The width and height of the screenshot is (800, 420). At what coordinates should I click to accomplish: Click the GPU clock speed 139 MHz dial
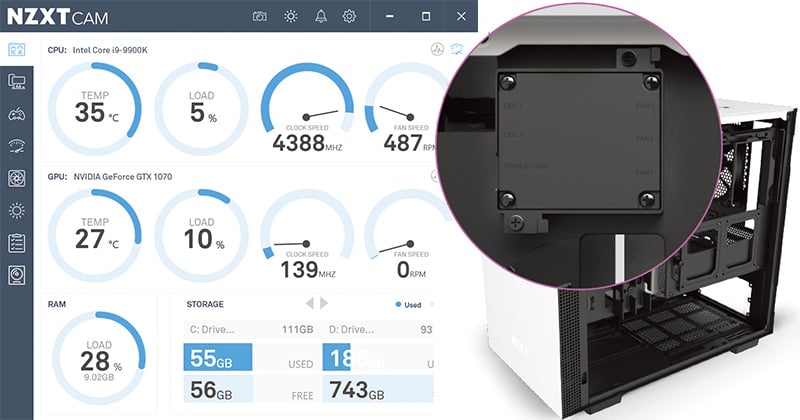tap(307, 235)
